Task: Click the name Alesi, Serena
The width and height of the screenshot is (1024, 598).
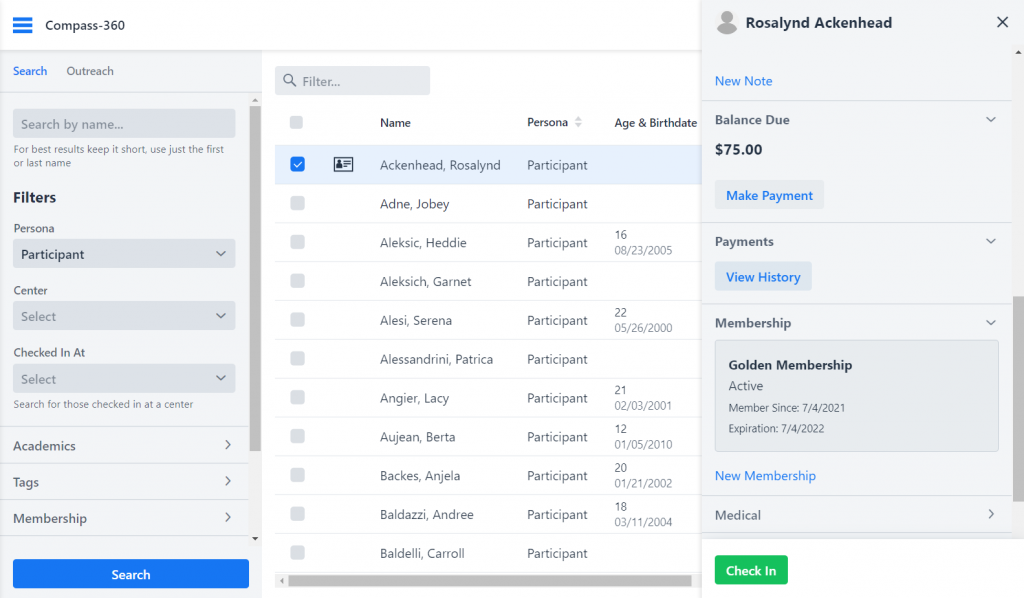Action: pos(416,321)
